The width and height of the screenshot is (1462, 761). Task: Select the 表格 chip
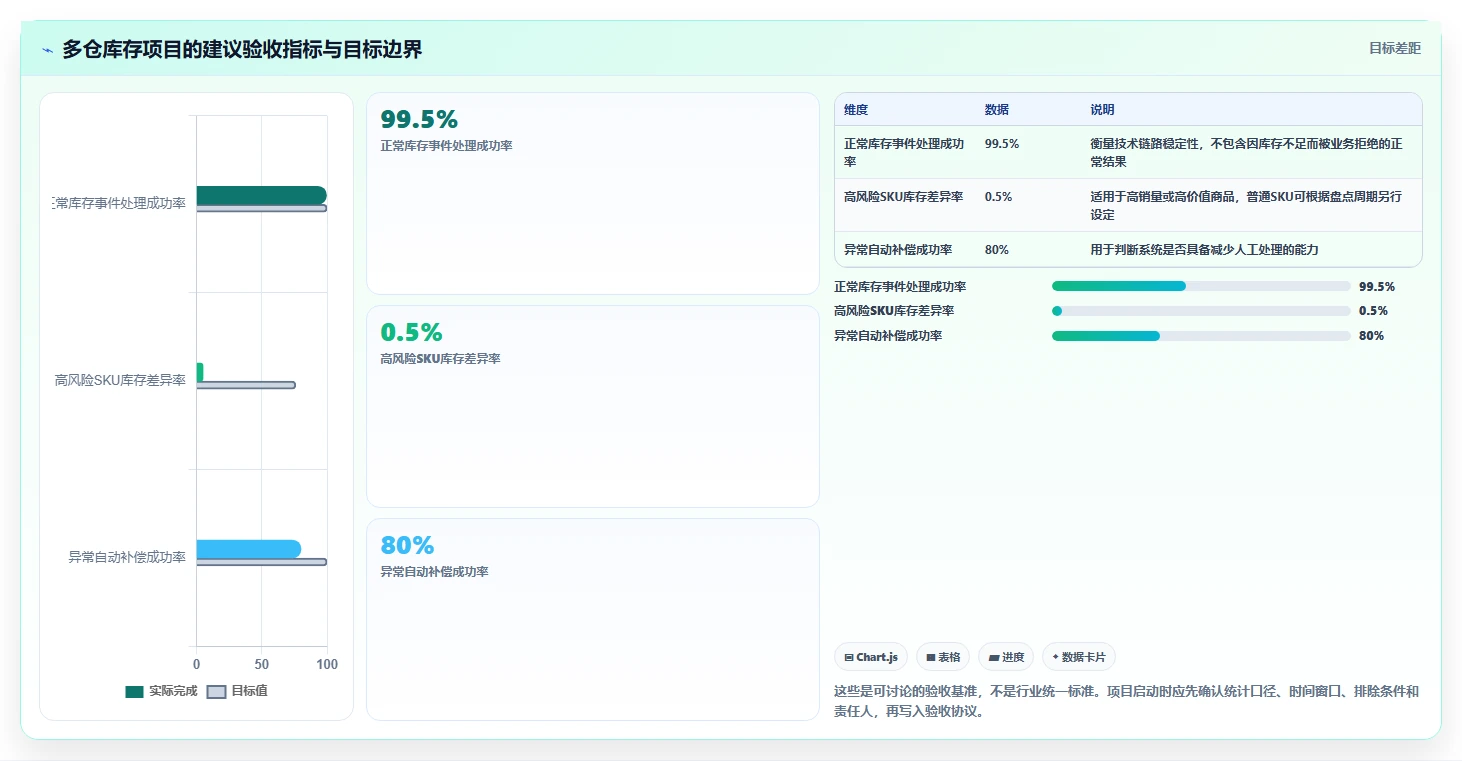pos(943,657)
